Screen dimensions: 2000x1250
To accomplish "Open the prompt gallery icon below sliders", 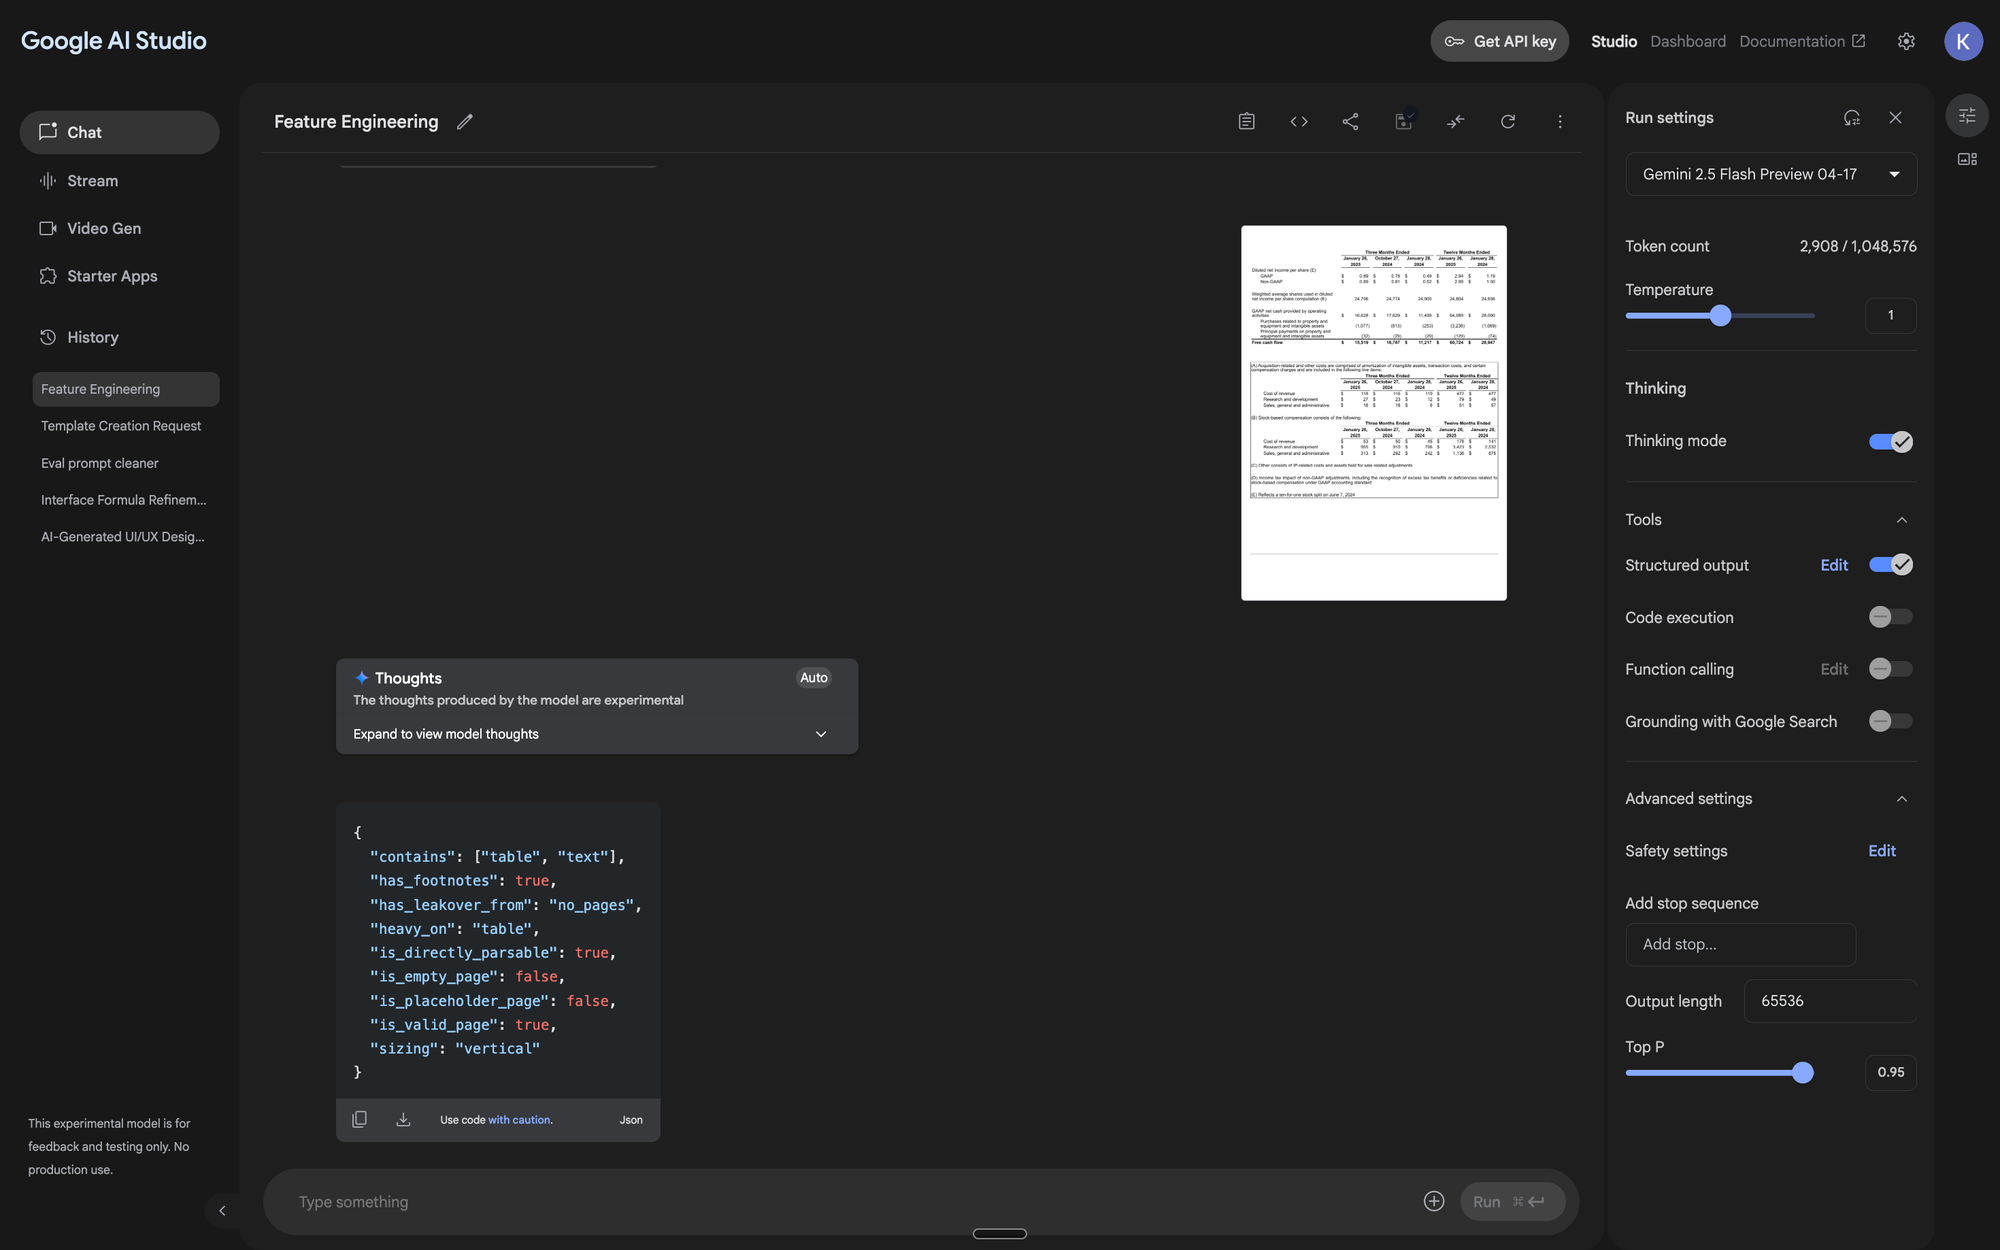I will (x=1967, y=159).
